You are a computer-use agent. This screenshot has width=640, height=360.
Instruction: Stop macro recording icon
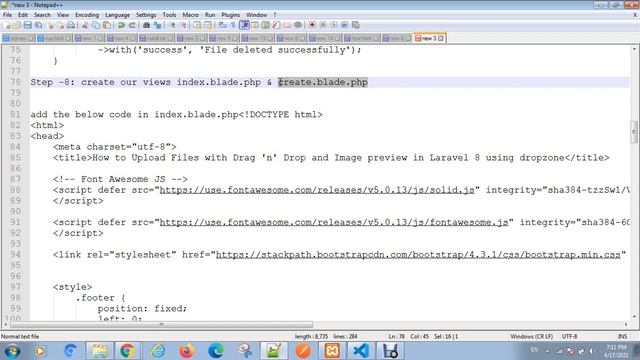323,25
